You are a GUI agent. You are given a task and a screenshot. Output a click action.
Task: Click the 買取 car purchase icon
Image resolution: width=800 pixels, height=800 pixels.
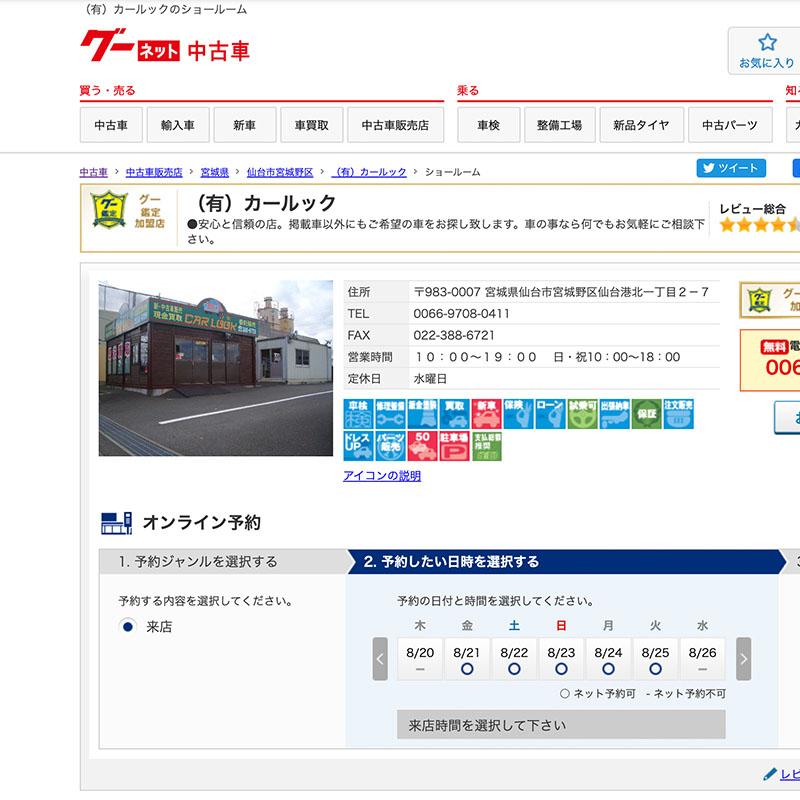pos(455,414)
